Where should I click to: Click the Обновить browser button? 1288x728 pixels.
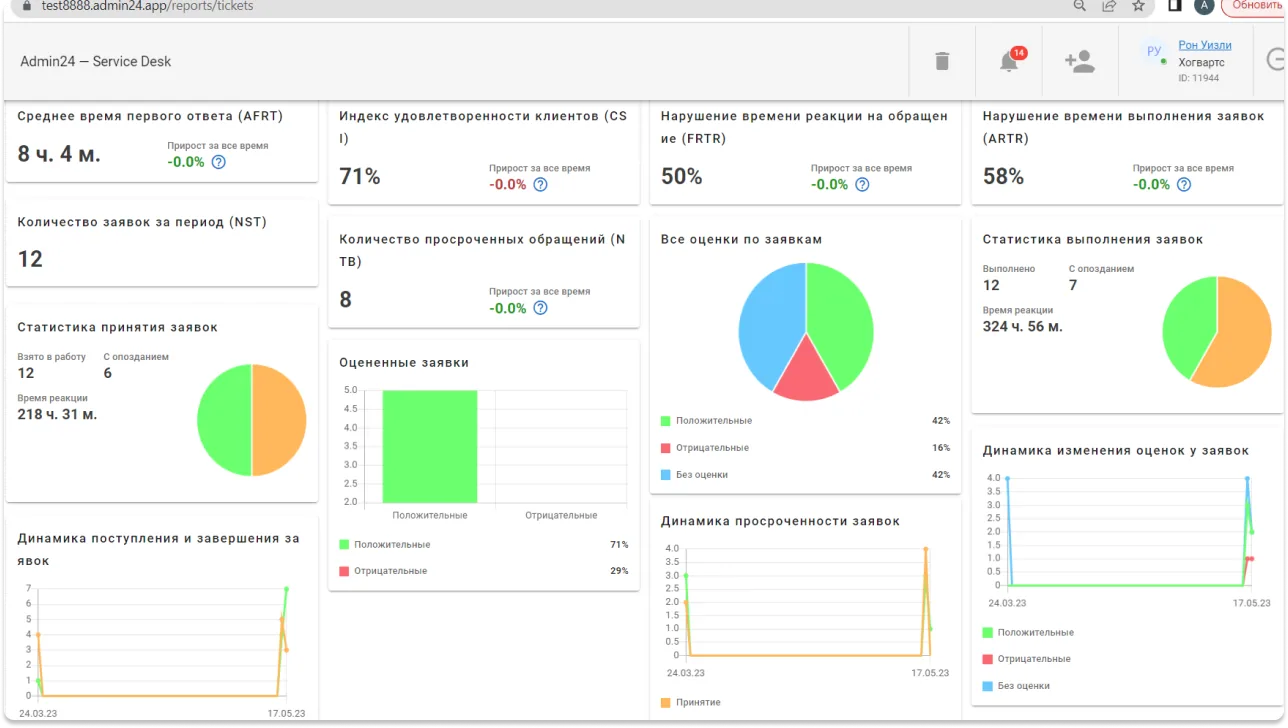(1255, 6)
